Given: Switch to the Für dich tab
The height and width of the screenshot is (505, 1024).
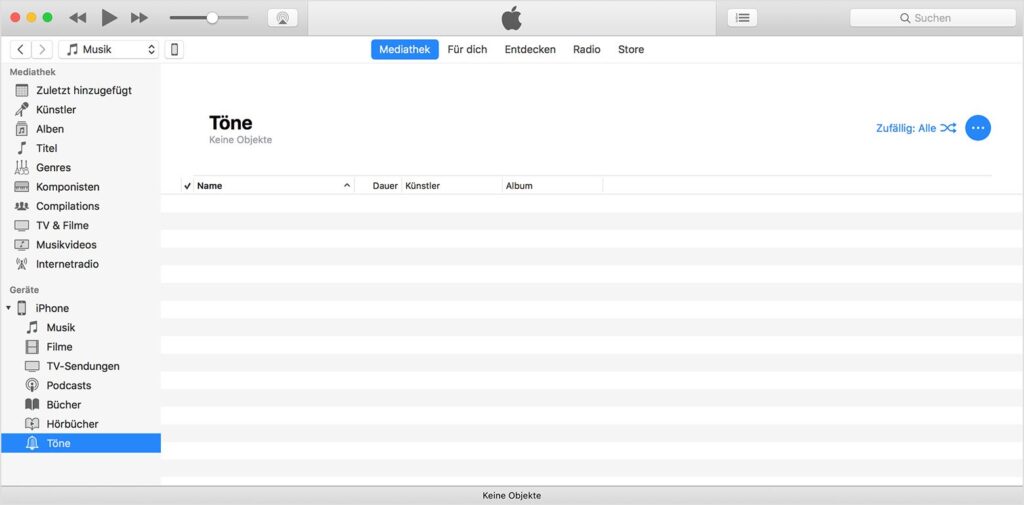Looking at the screenshot, I should (468, 49).
